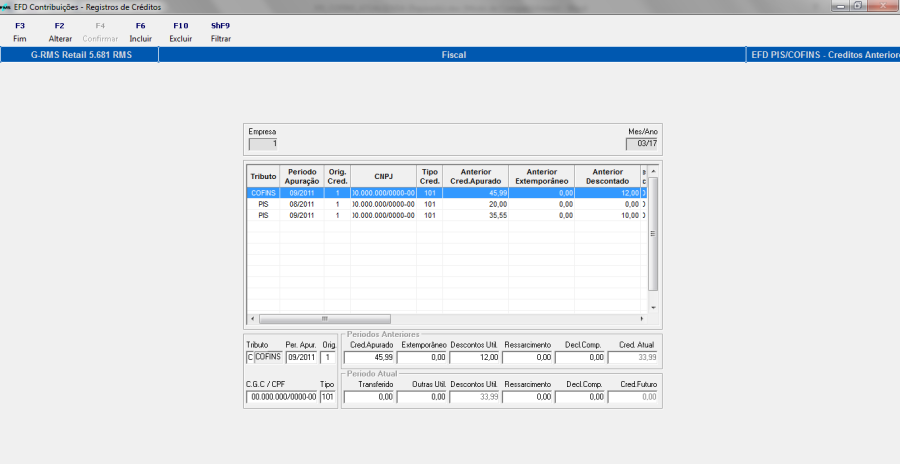Click the 12,00 Descontado grid cell
Viewport: 900px width, 464px height.
point(607,194)
